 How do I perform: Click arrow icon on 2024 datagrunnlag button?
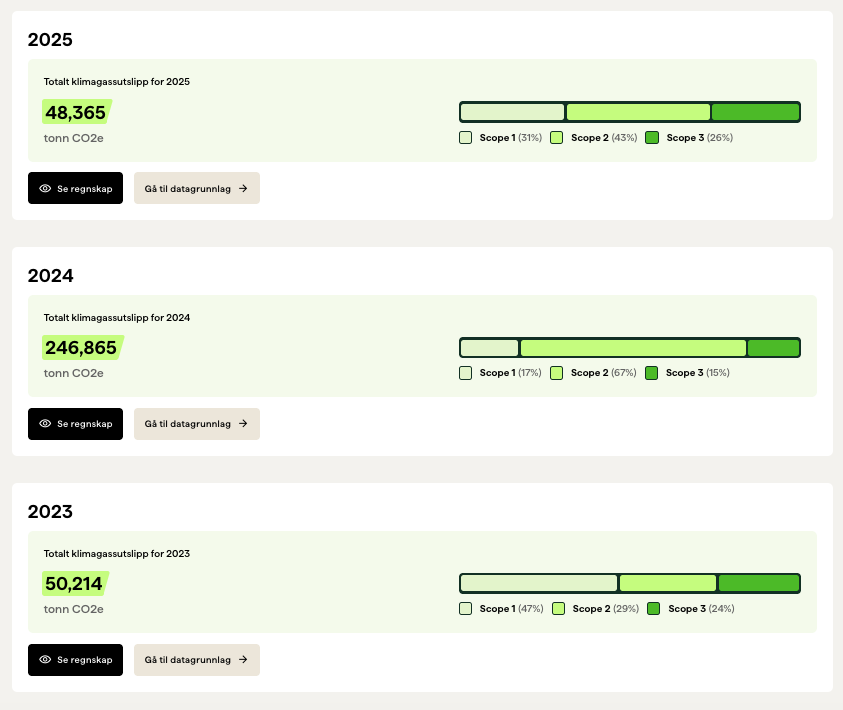(x=243, y=424)
